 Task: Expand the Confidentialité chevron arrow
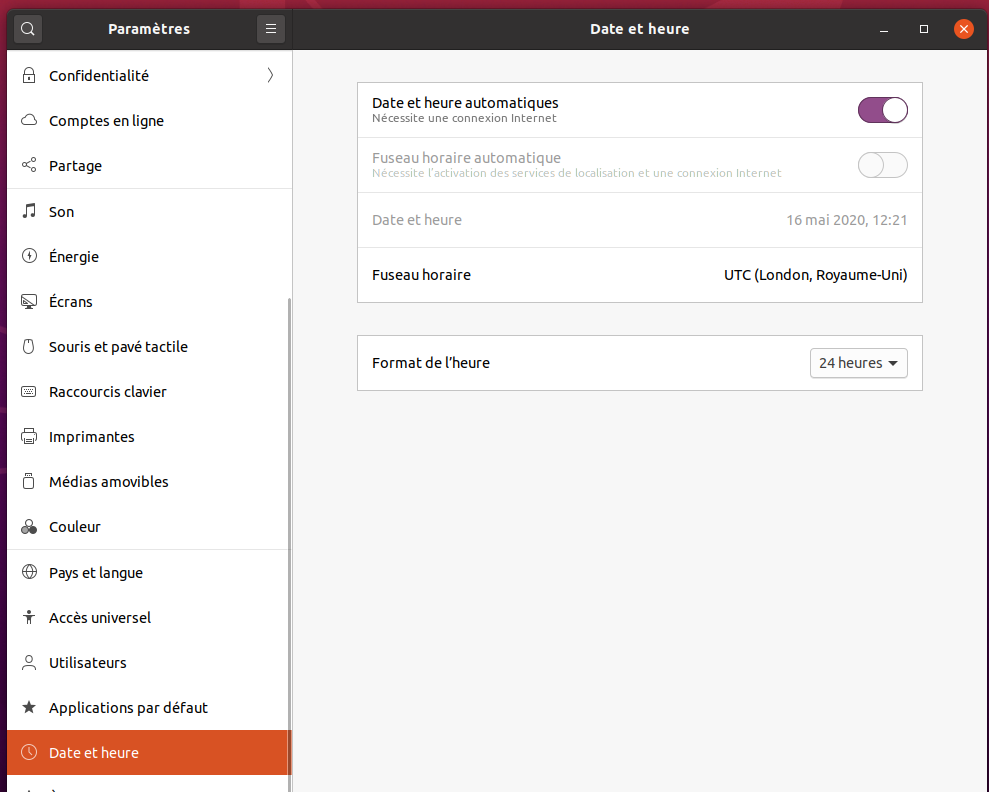coord(270,76)
